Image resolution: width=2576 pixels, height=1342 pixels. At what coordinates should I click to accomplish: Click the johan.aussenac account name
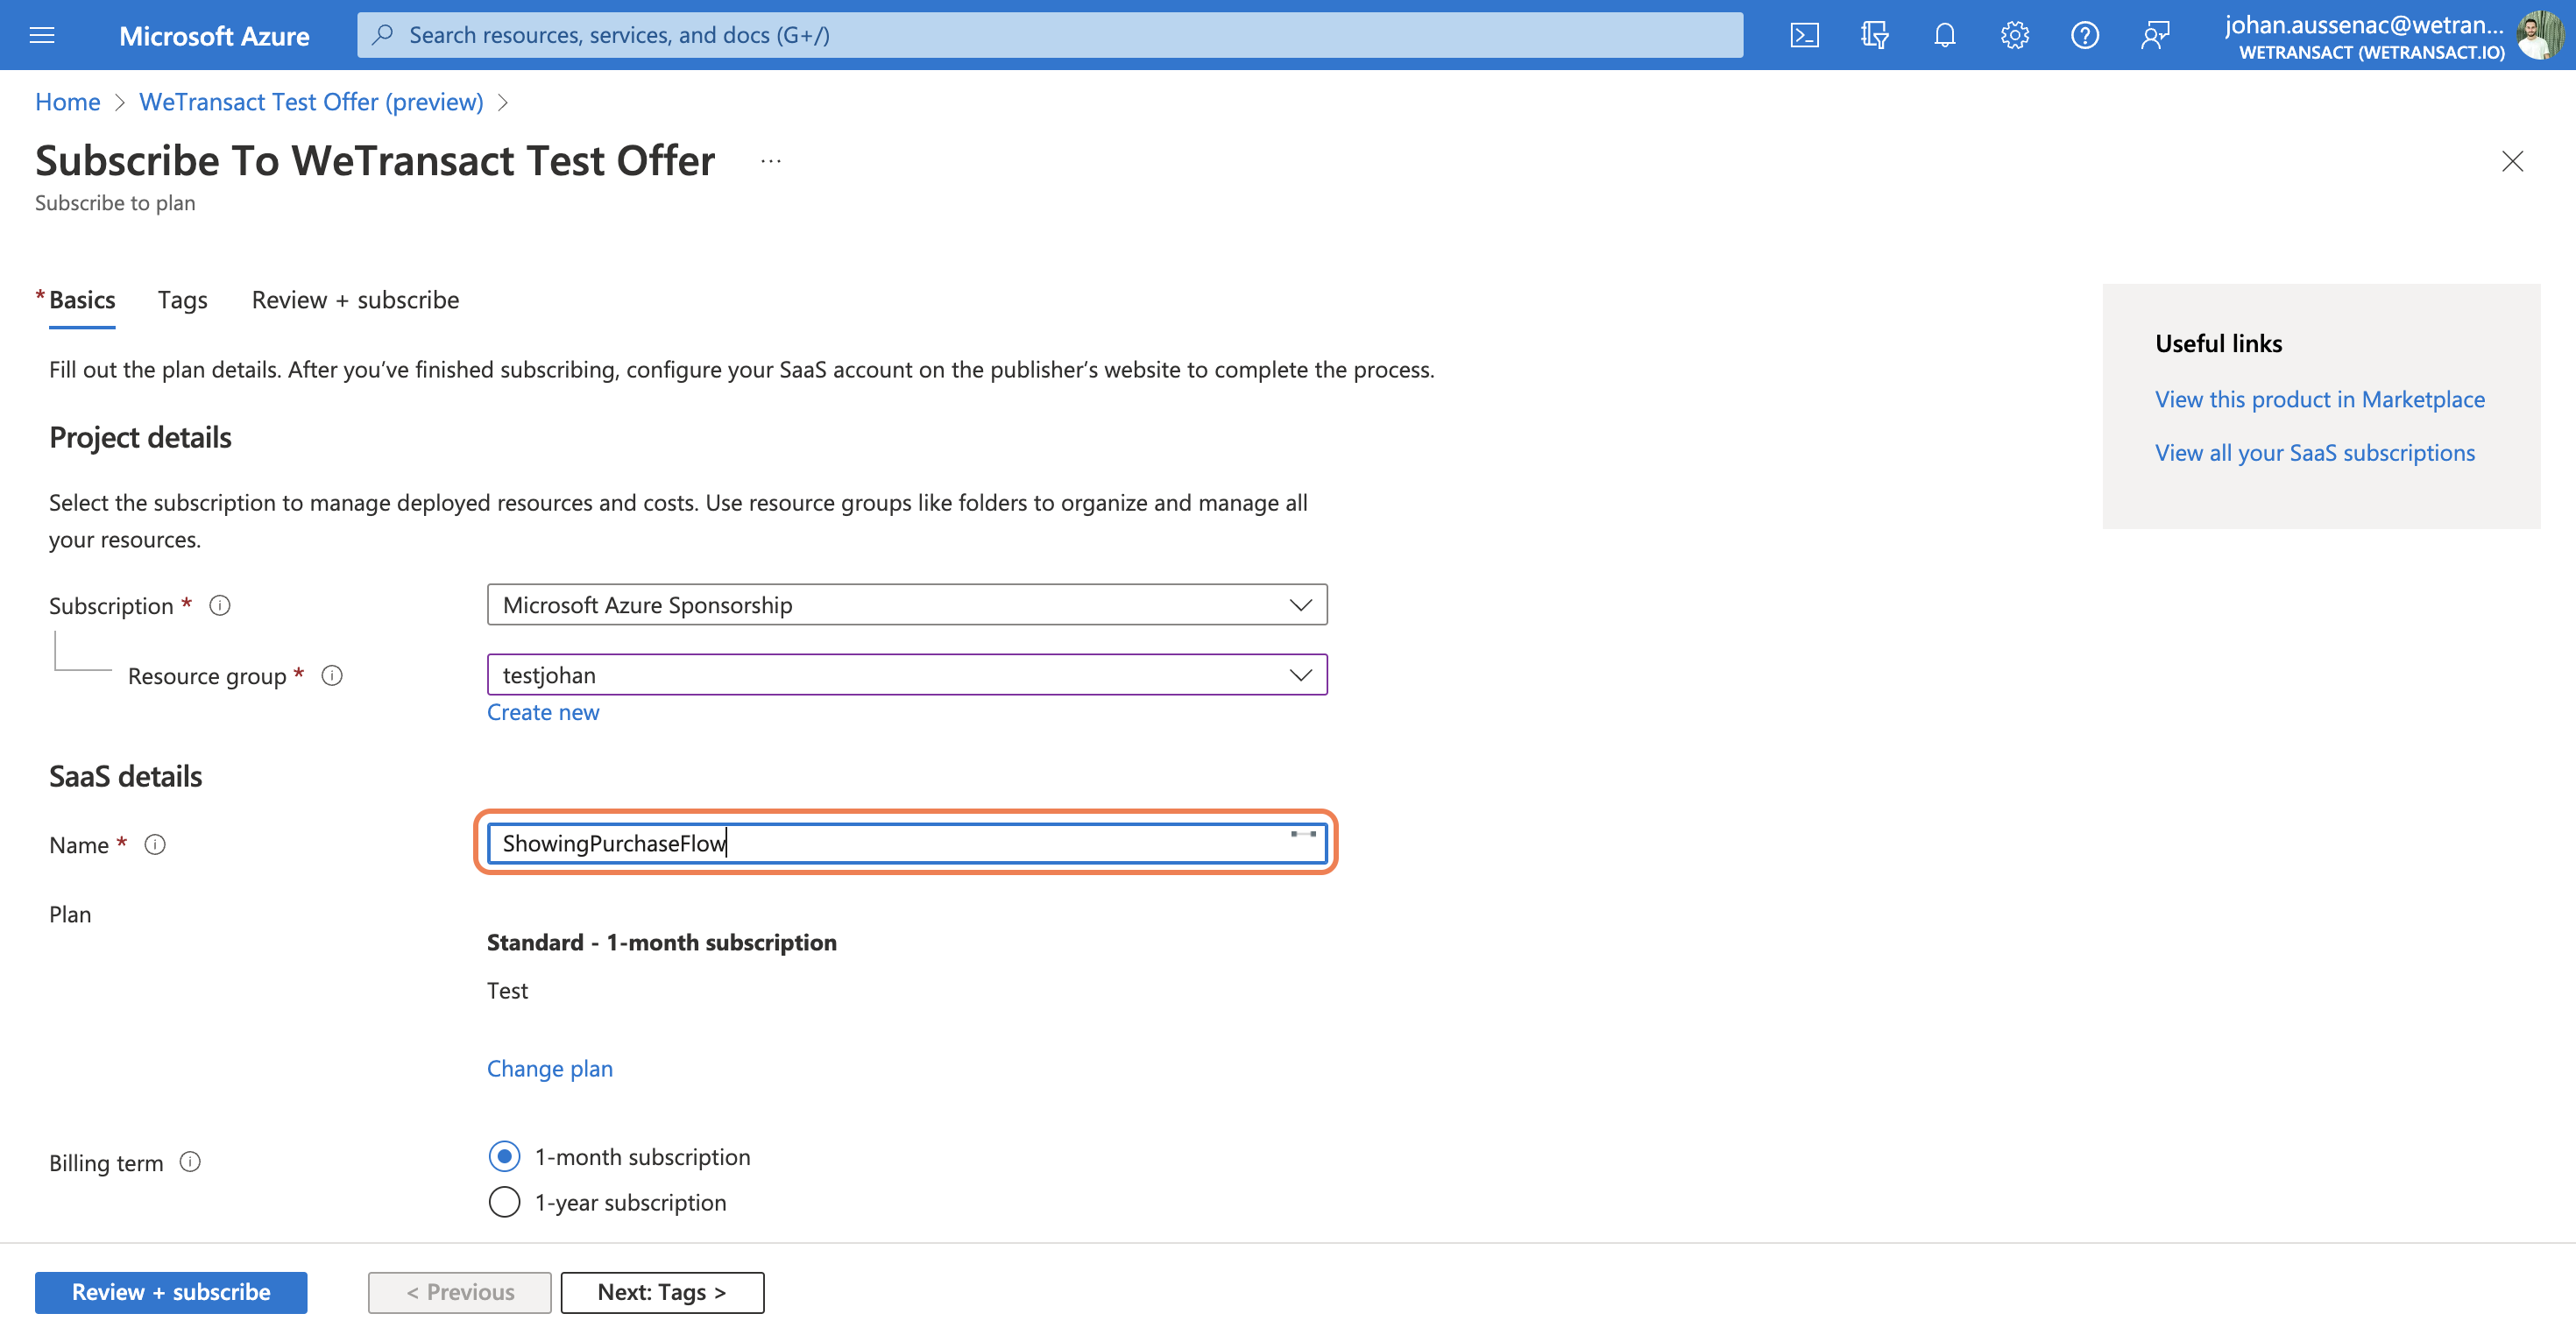(2364, 25)
